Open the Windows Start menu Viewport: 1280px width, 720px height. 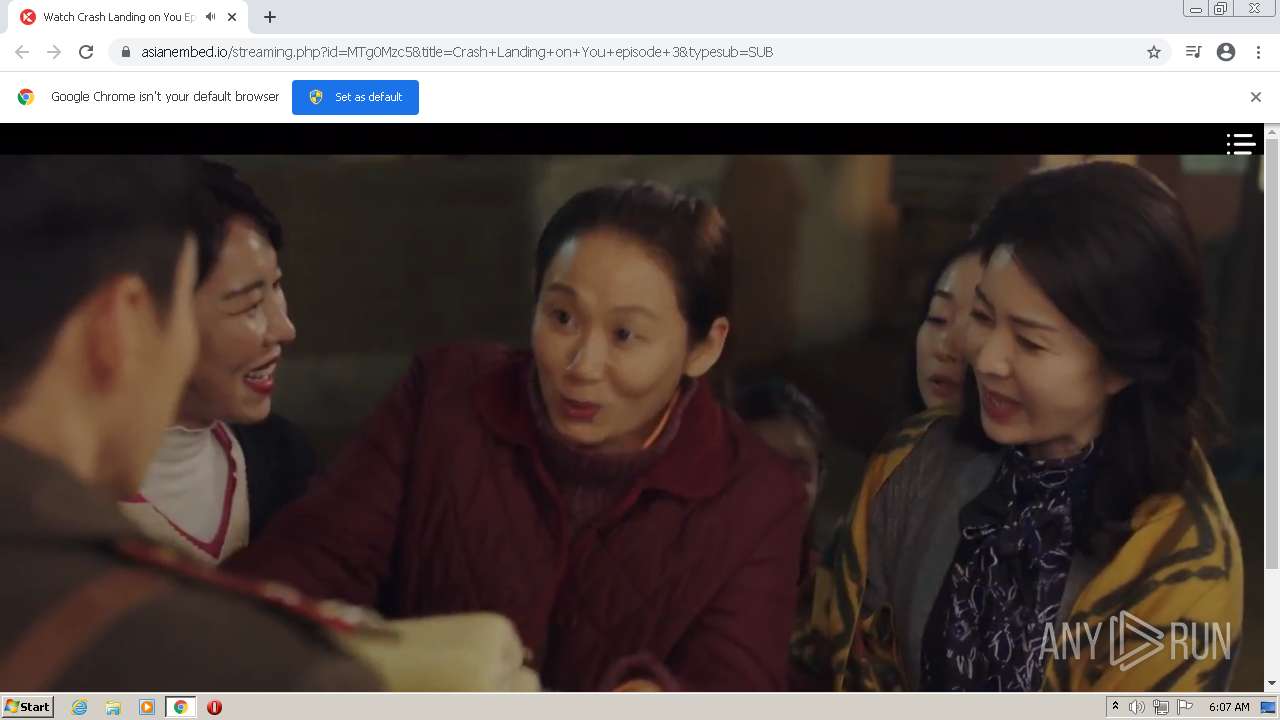(x=28, y=706)
